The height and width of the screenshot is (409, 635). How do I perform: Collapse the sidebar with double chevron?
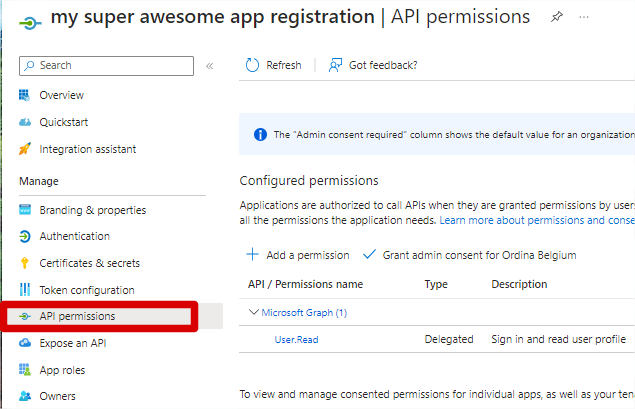209,65
